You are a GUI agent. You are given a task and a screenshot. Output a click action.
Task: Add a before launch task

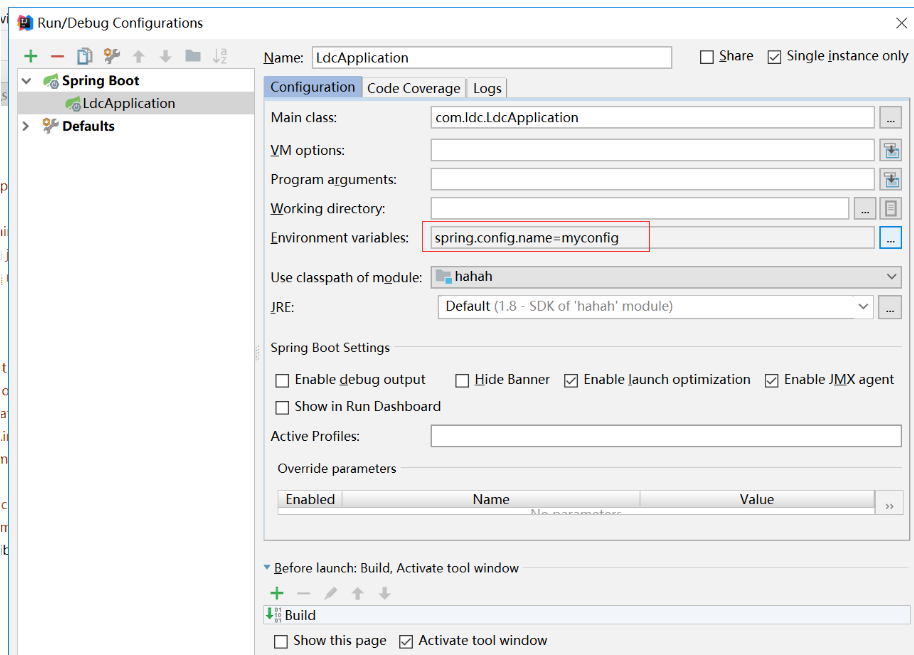[x=277, y=593]
